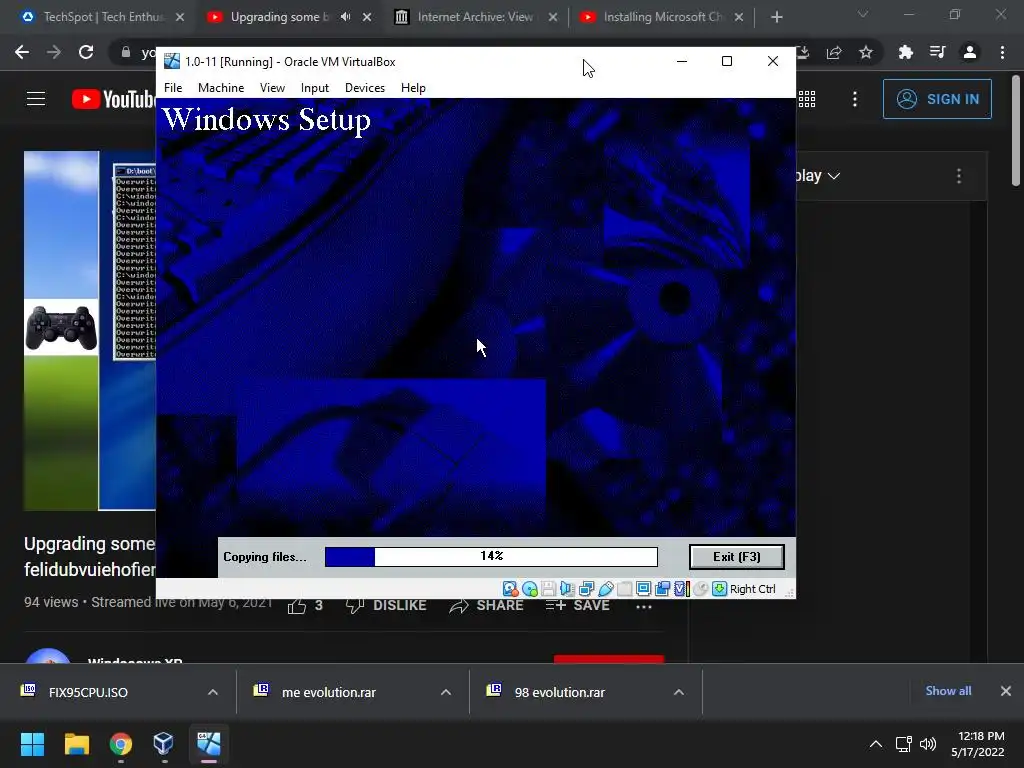1024x768 pixels.
Task: Click SHARE under the YouTube video
Action: [486, 605]
